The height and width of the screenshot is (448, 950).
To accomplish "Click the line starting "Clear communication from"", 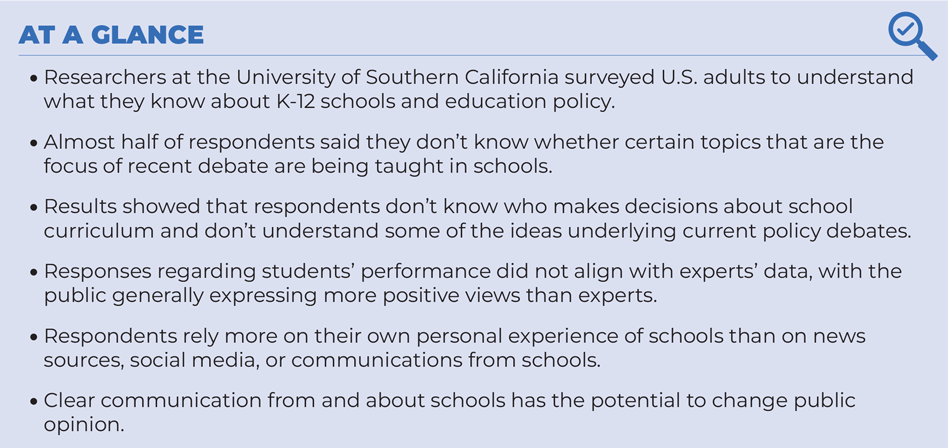I will point(449,400).
